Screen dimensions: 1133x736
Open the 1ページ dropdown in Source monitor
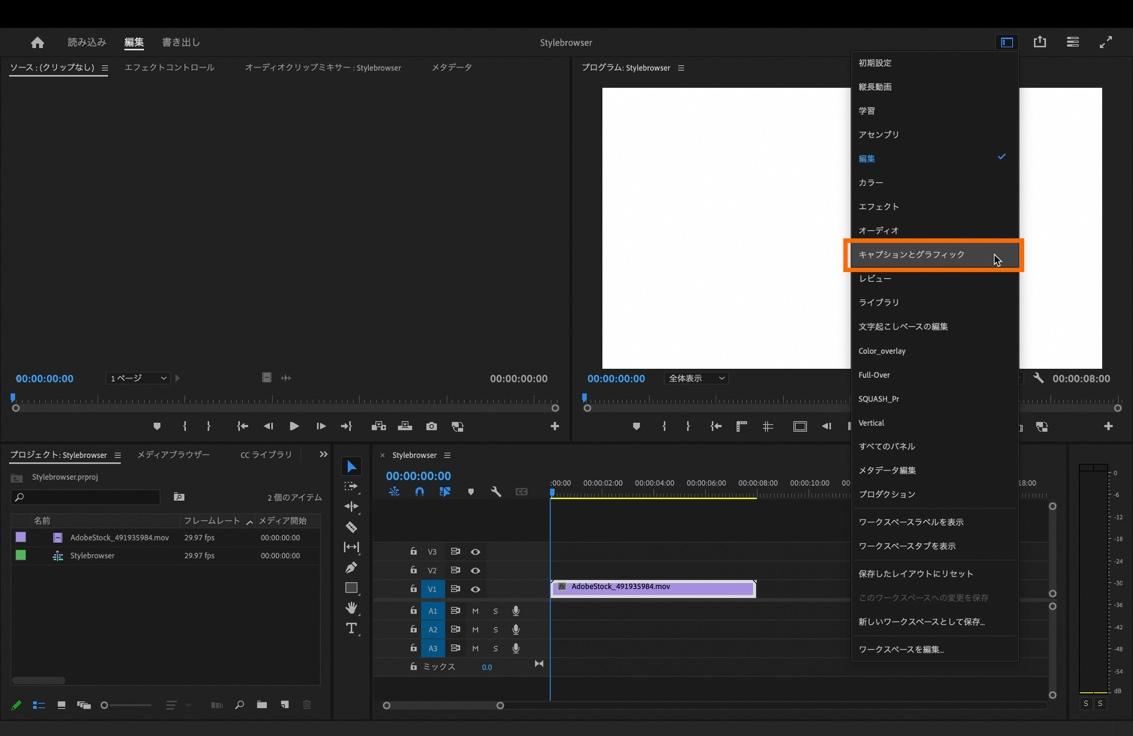tap(138, 379)
